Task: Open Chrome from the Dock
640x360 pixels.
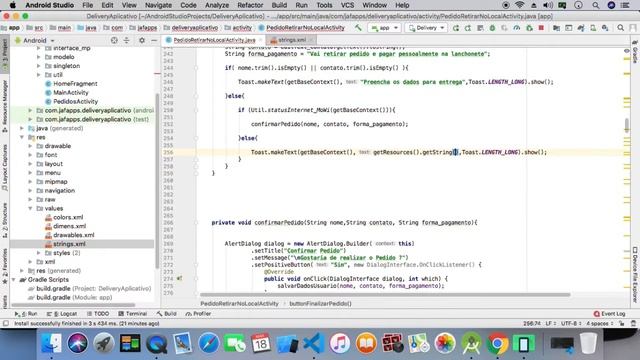Action: 498,343
